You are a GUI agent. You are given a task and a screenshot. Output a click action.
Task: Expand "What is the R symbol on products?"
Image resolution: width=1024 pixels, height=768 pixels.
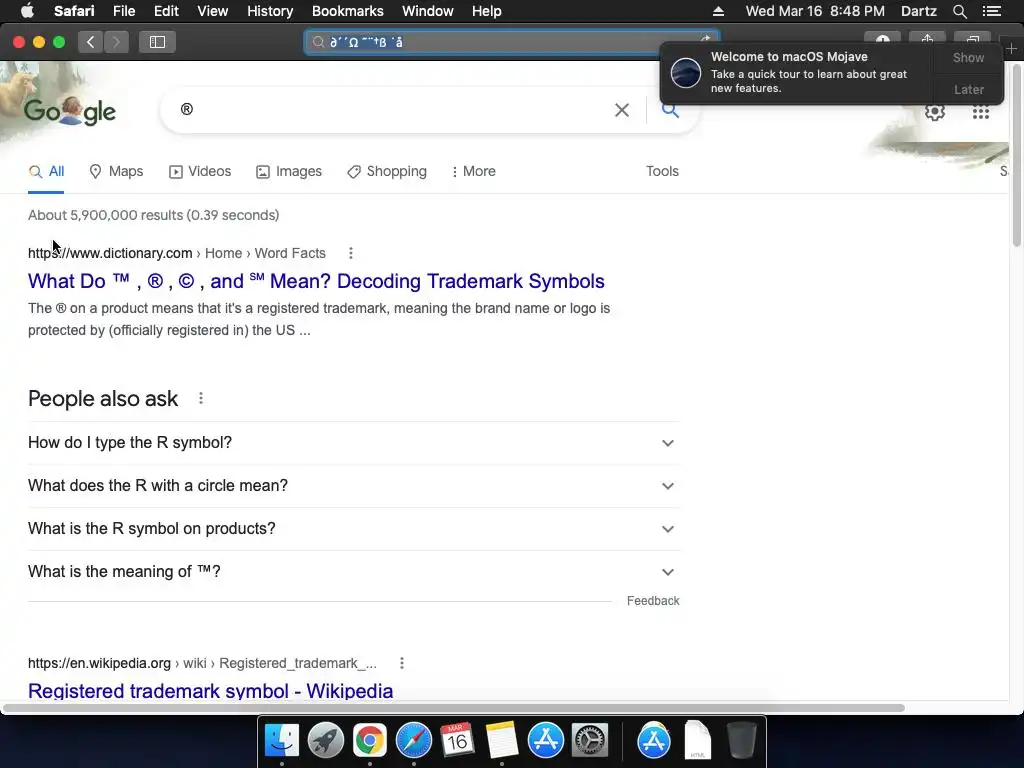[354, 529]
